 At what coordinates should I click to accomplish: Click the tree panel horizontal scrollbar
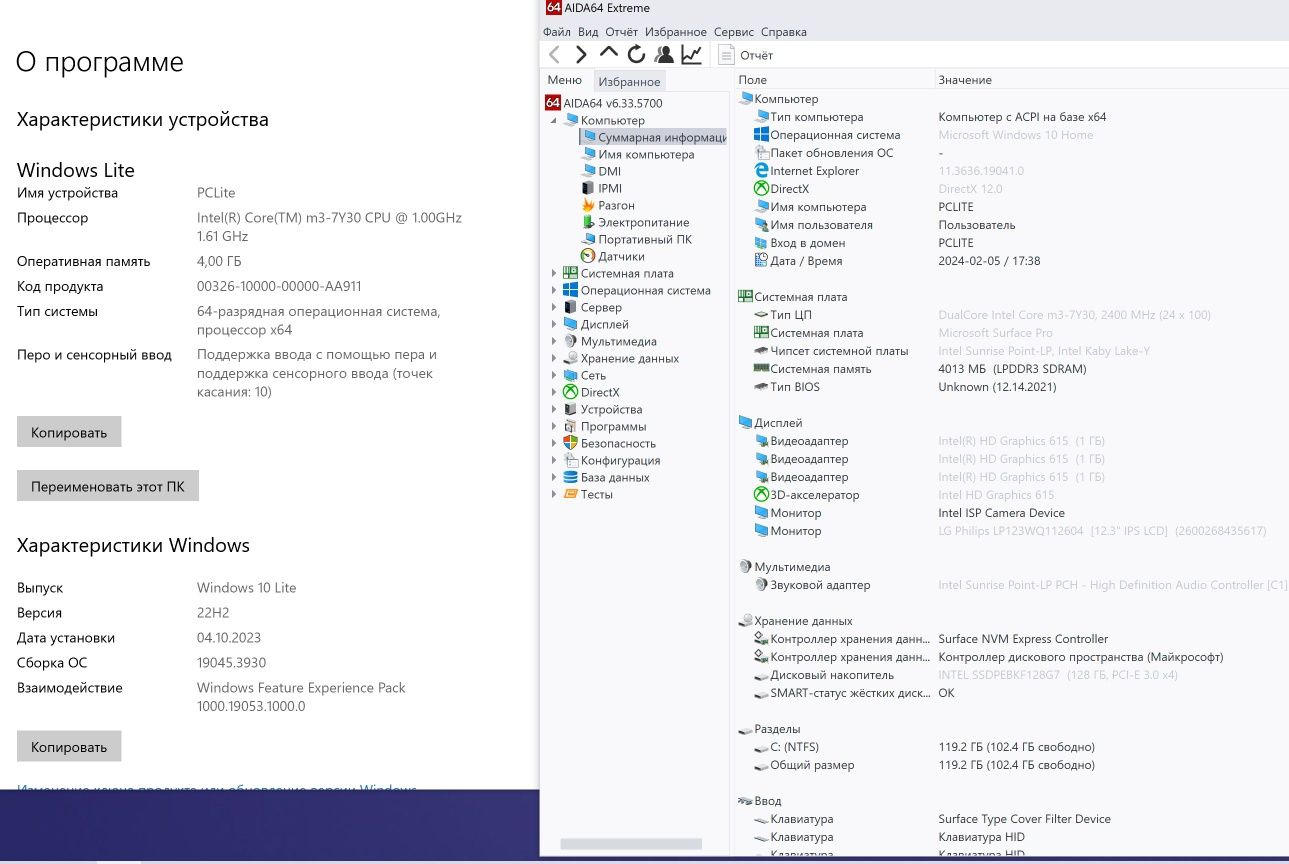pos(631,844)
